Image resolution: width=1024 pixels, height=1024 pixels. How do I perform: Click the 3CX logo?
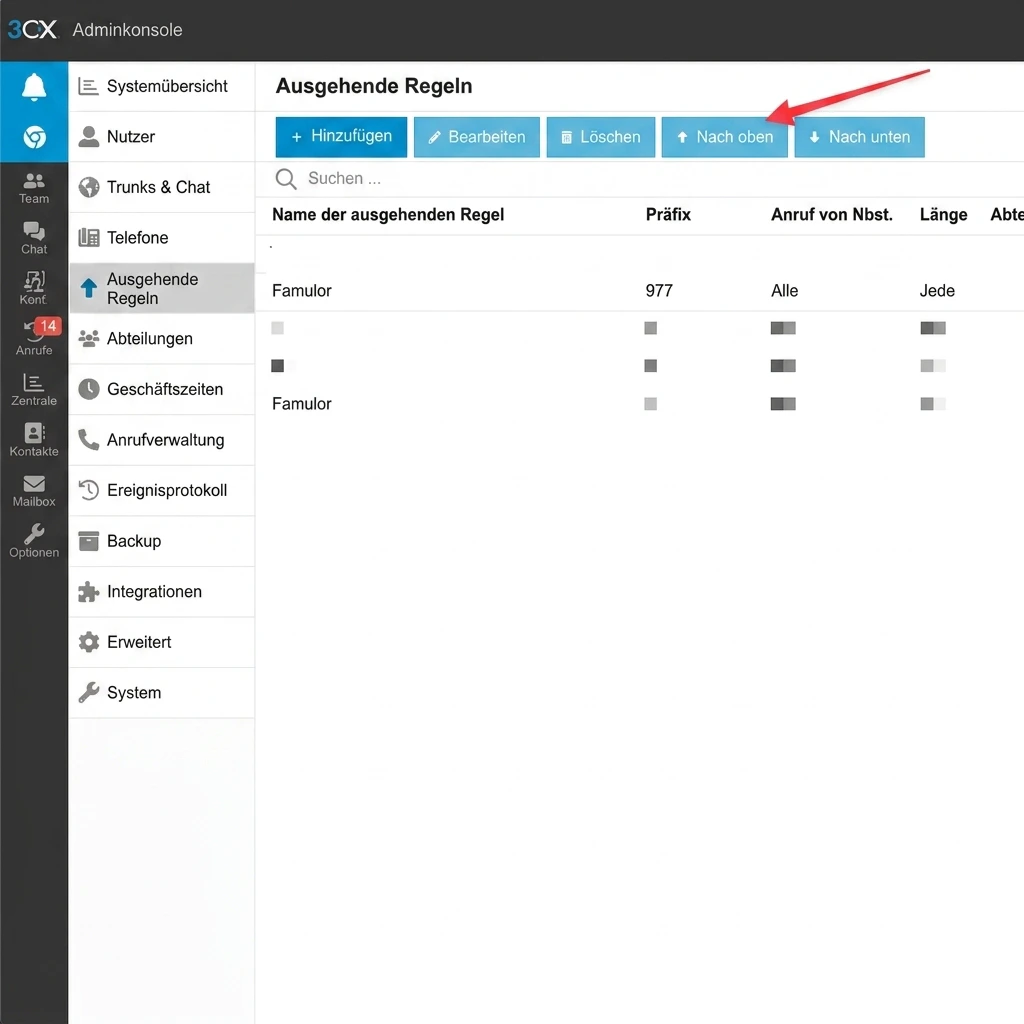[x=32, y=29]
